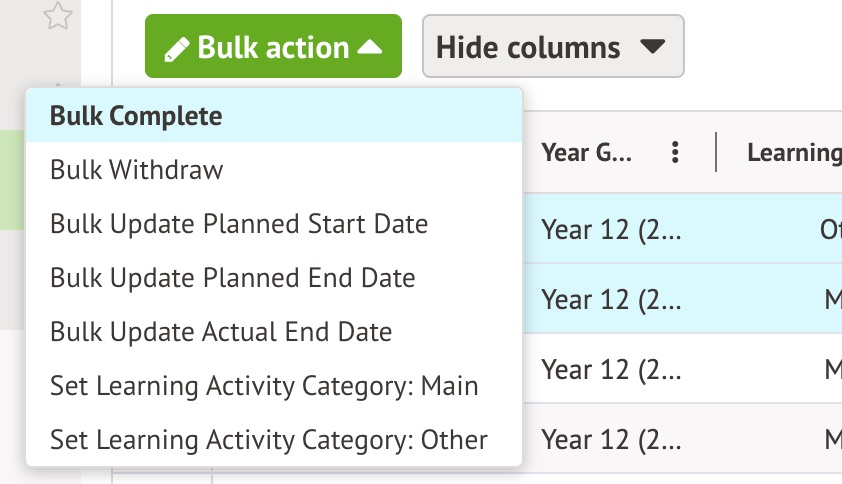Select the second row's Year 12 cell
The image size is (842, 484).
coord(611,298)
